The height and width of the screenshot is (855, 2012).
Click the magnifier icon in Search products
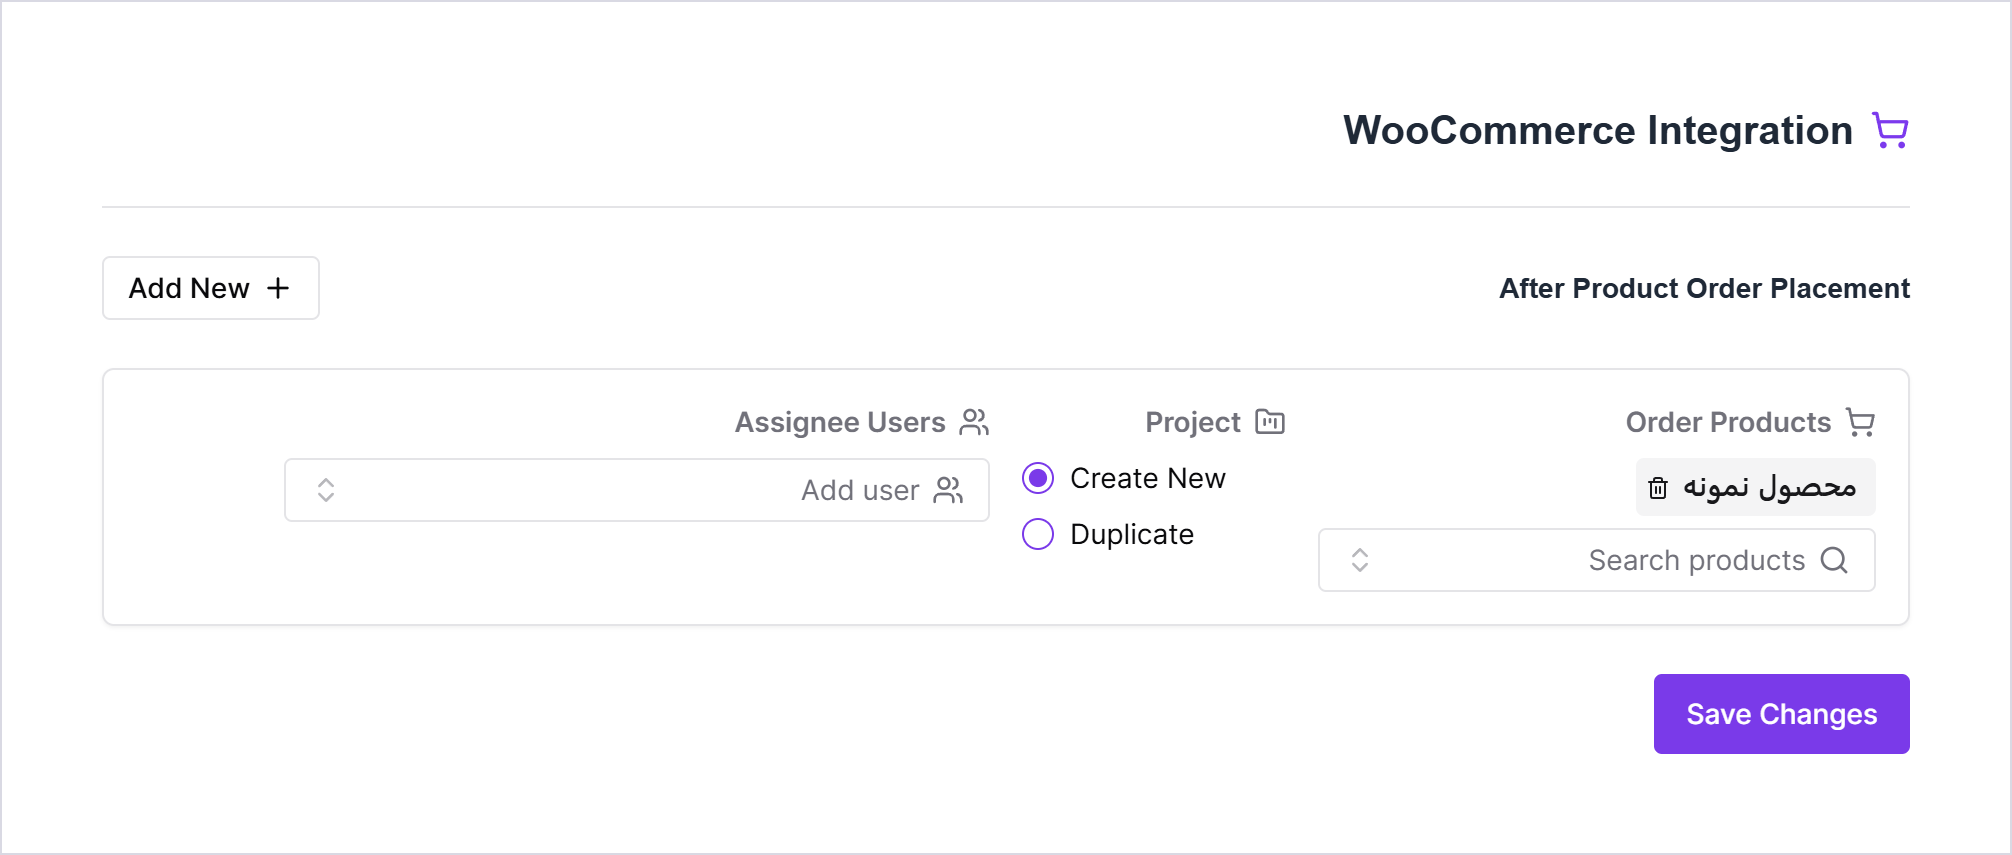click(x=1834, y=560)
